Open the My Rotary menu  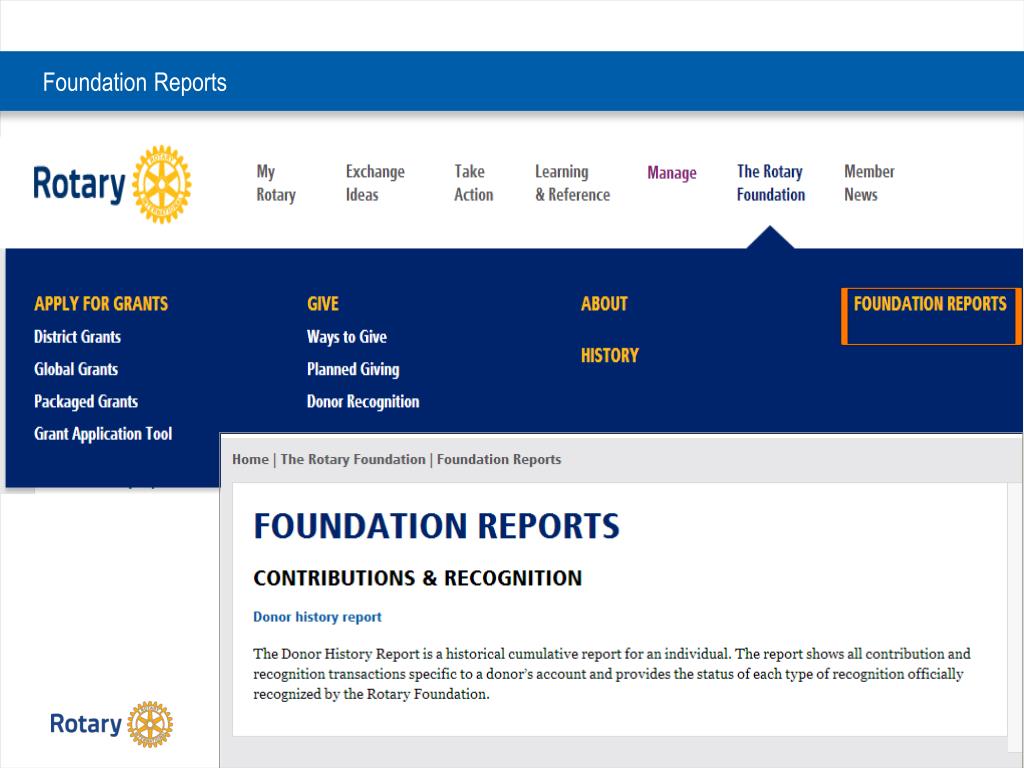[x=276, y=184]
